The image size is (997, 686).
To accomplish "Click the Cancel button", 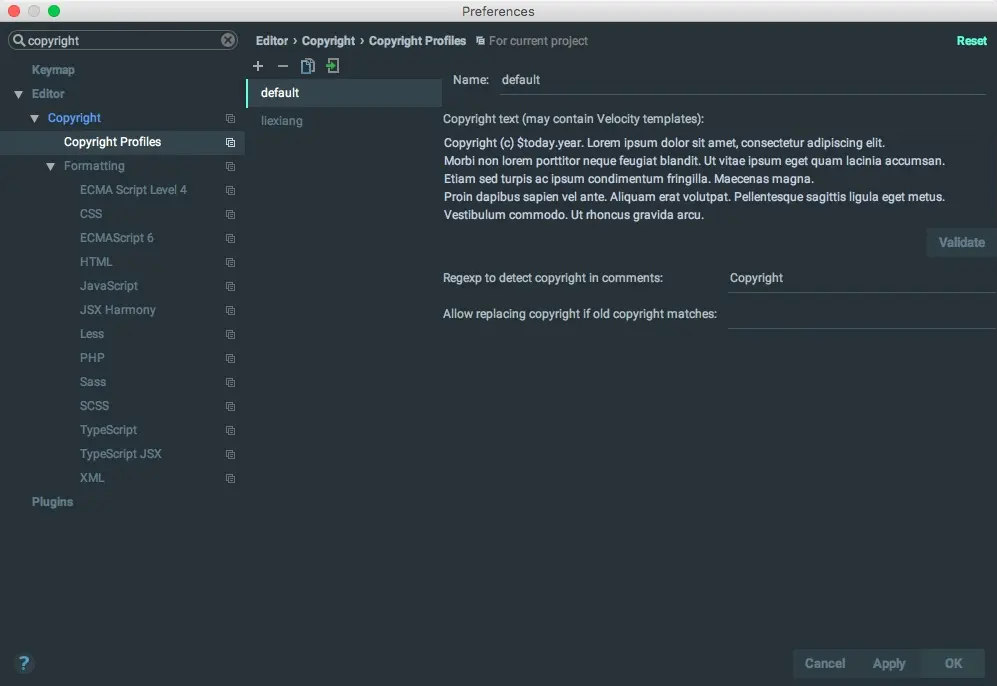I will [x=825, y=663].
